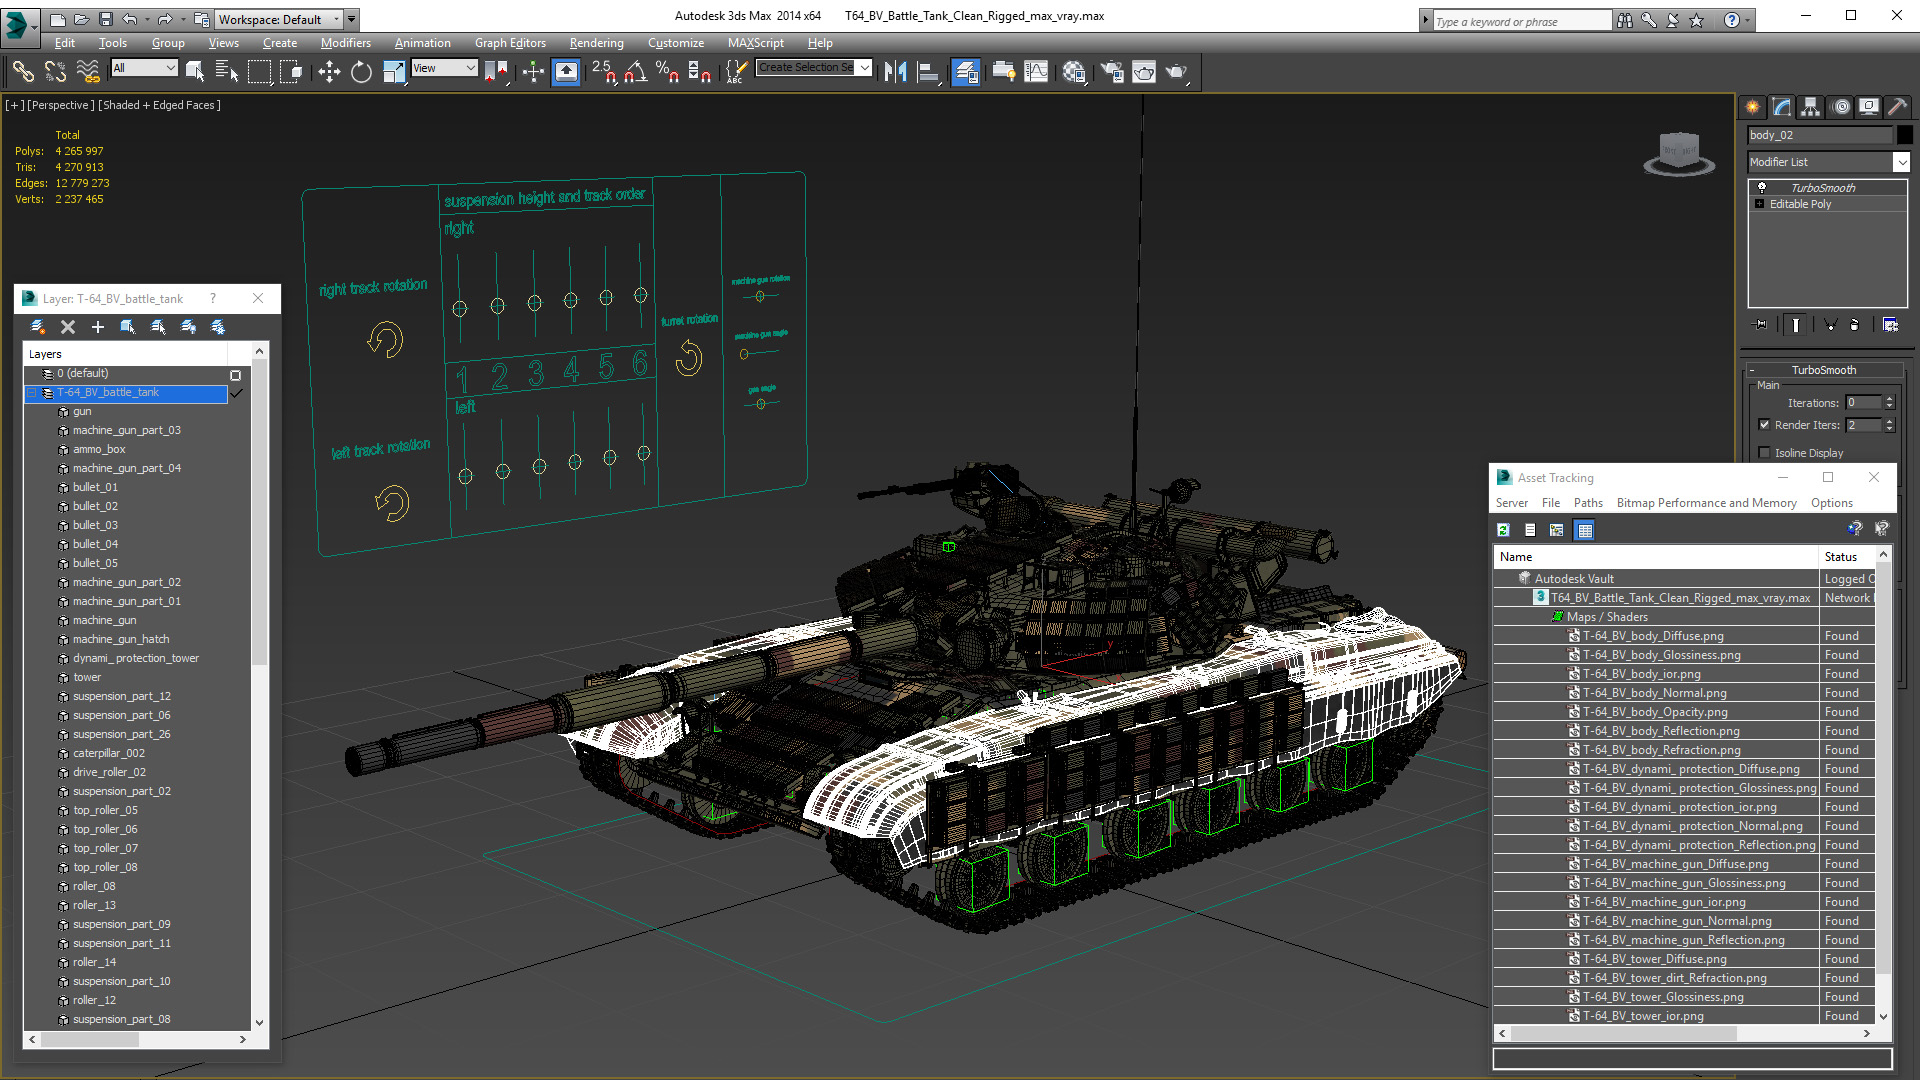
Task: Toggle Keyboard Shortcut Override
Action: coord(566,71)
